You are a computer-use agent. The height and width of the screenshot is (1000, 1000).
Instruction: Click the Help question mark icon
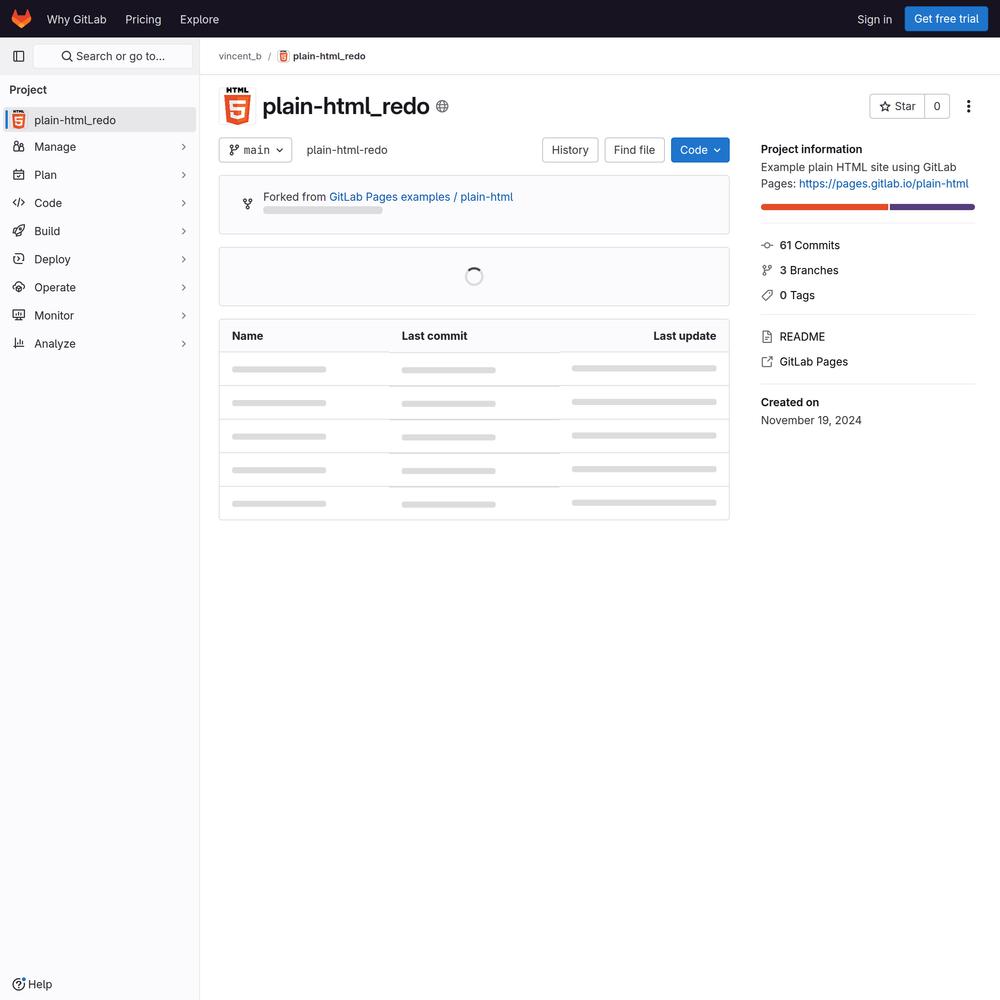18,984
